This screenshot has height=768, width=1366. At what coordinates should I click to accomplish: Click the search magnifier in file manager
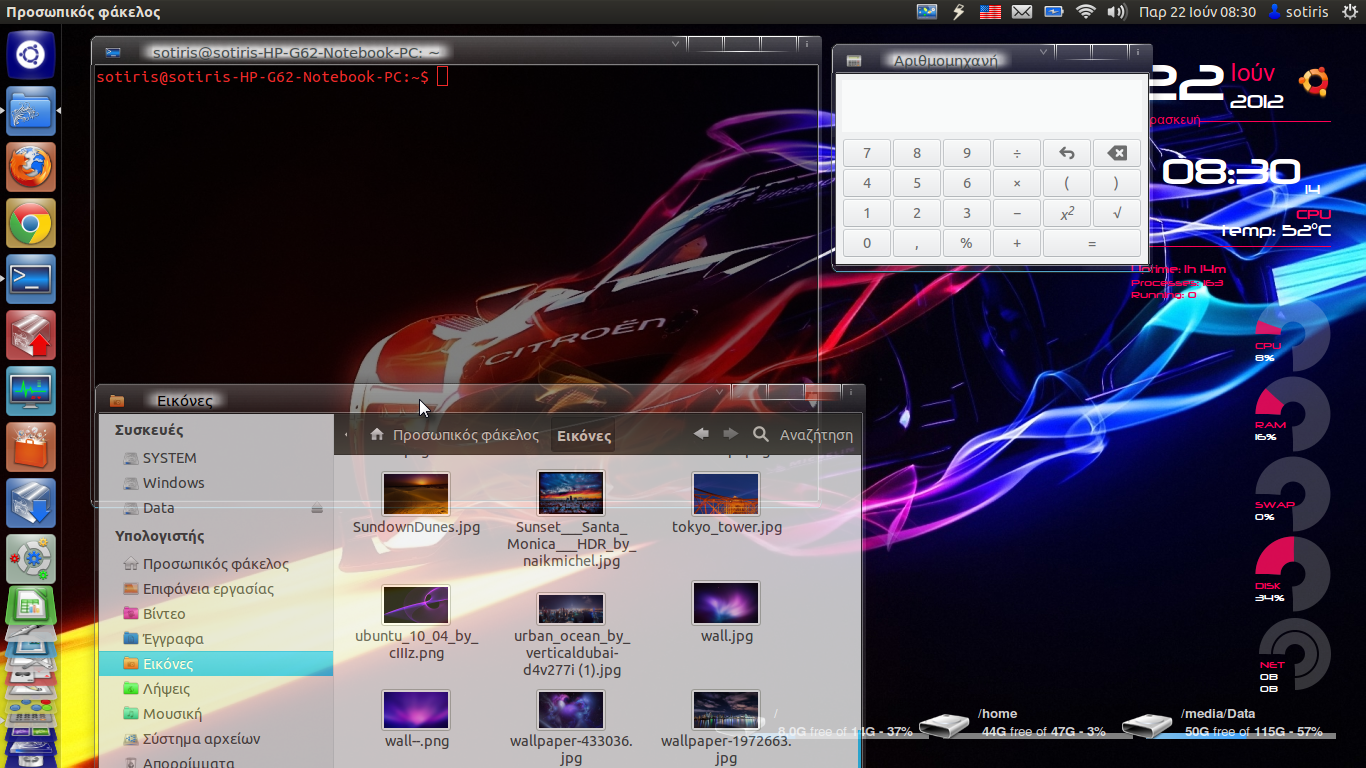[x=761, y=434]
